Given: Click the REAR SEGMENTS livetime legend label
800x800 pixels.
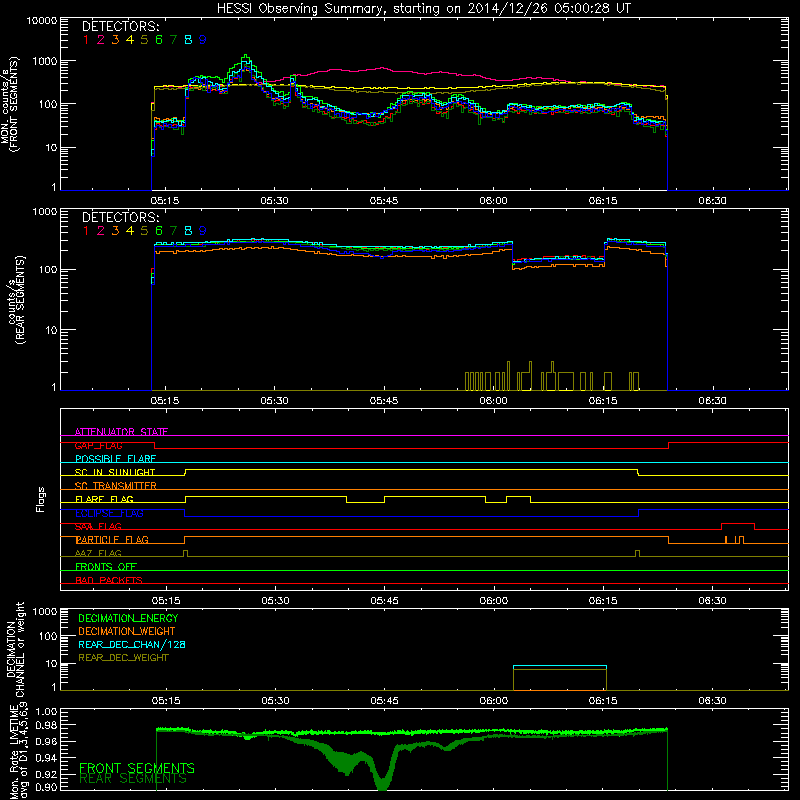Looking at the screenshot, I should 133,779.
